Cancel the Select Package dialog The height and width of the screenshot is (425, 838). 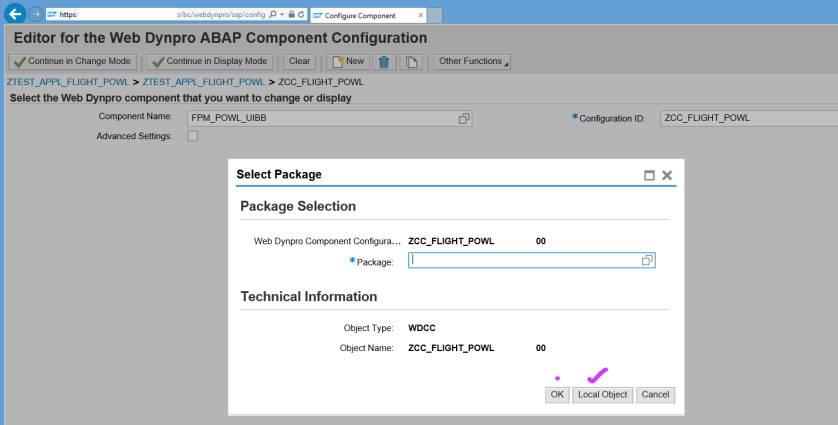pos(655,395)
